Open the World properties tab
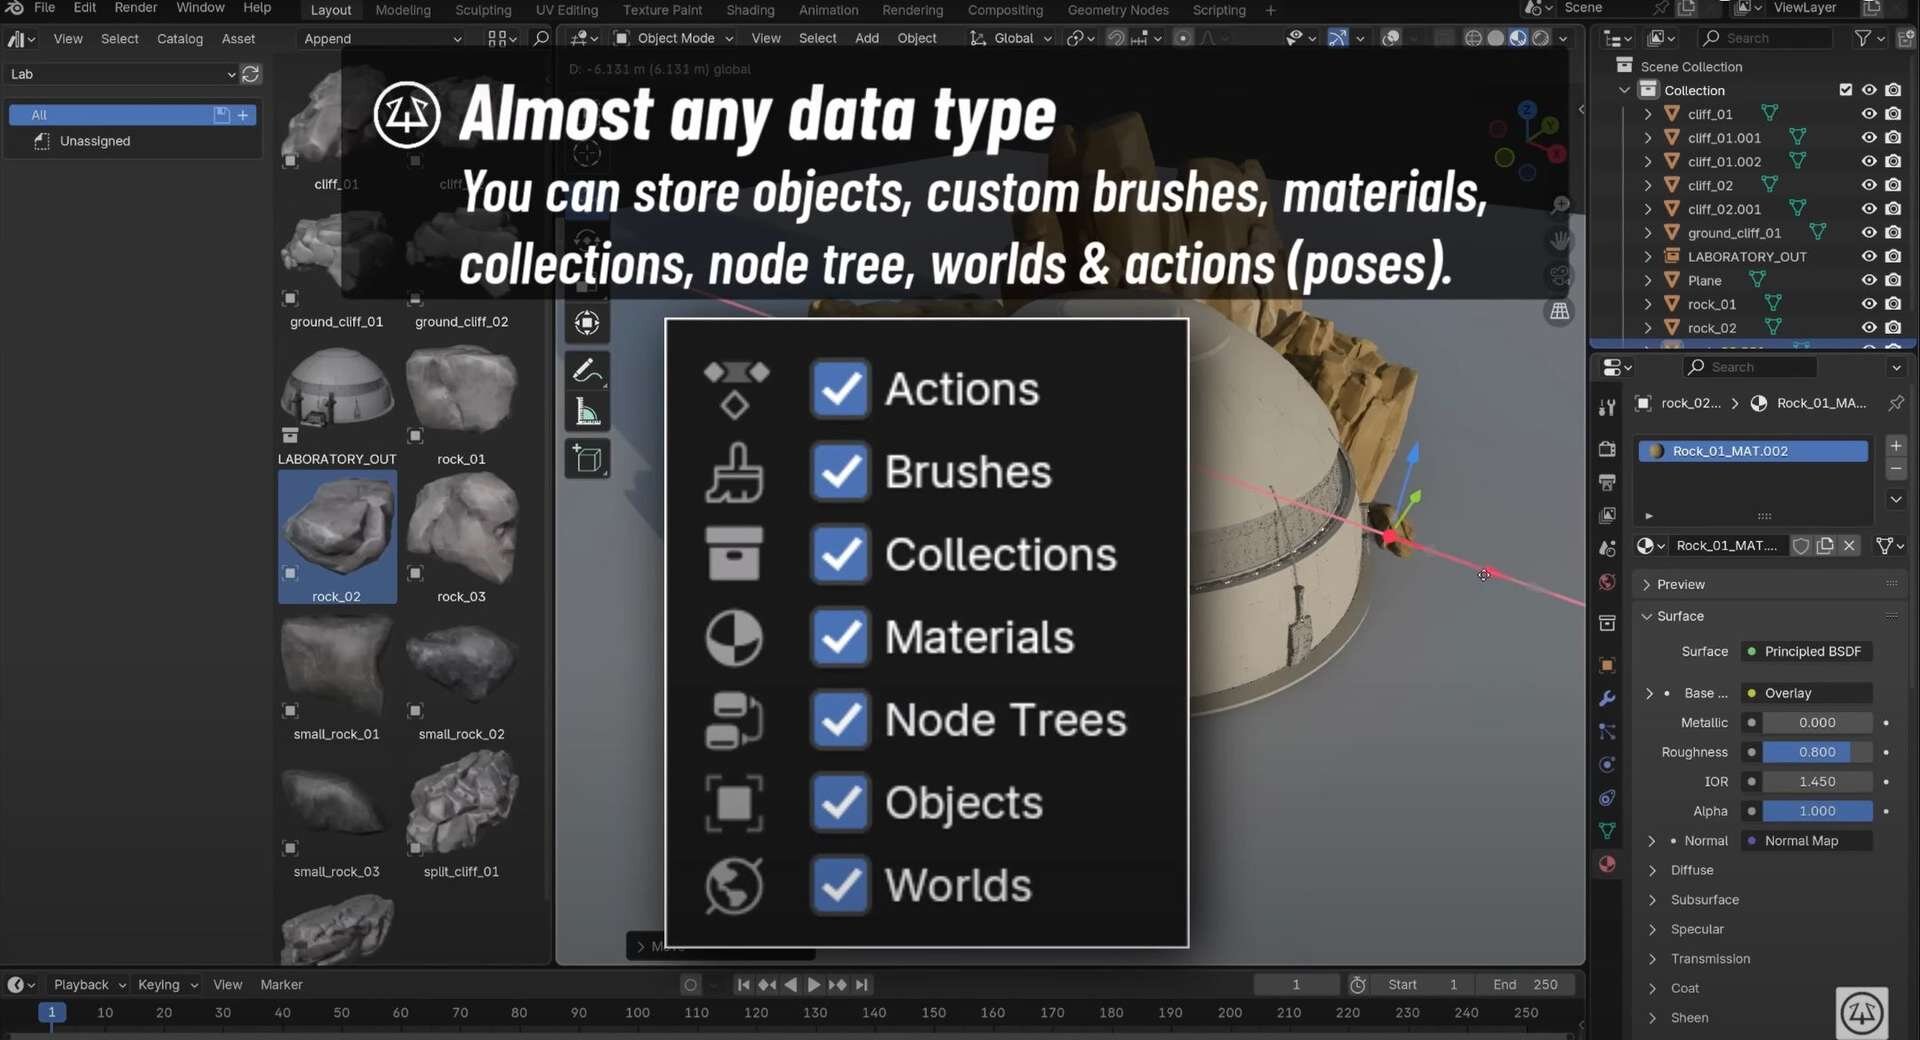Viewport: 1920px width, 1040px height. tap(1607, 582)
